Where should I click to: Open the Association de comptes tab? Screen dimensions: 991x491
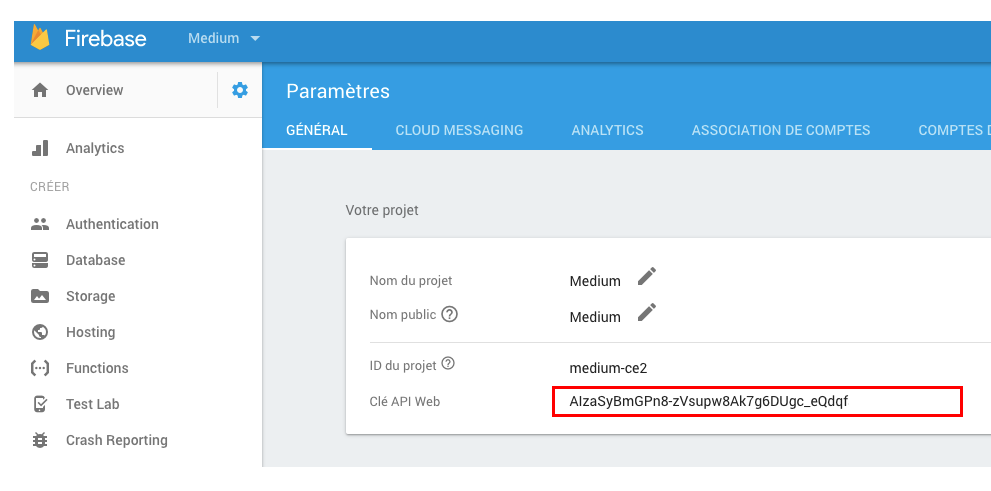click(x=781, y=130)
